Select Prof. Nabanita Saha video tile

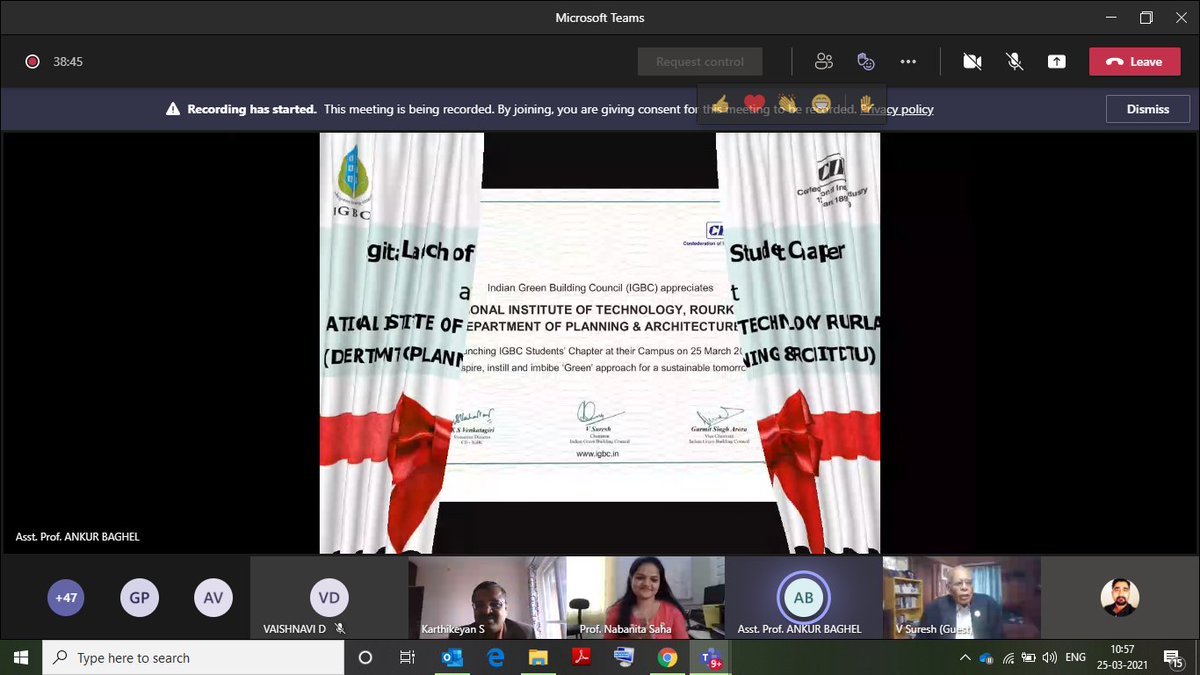pos(645,598)
